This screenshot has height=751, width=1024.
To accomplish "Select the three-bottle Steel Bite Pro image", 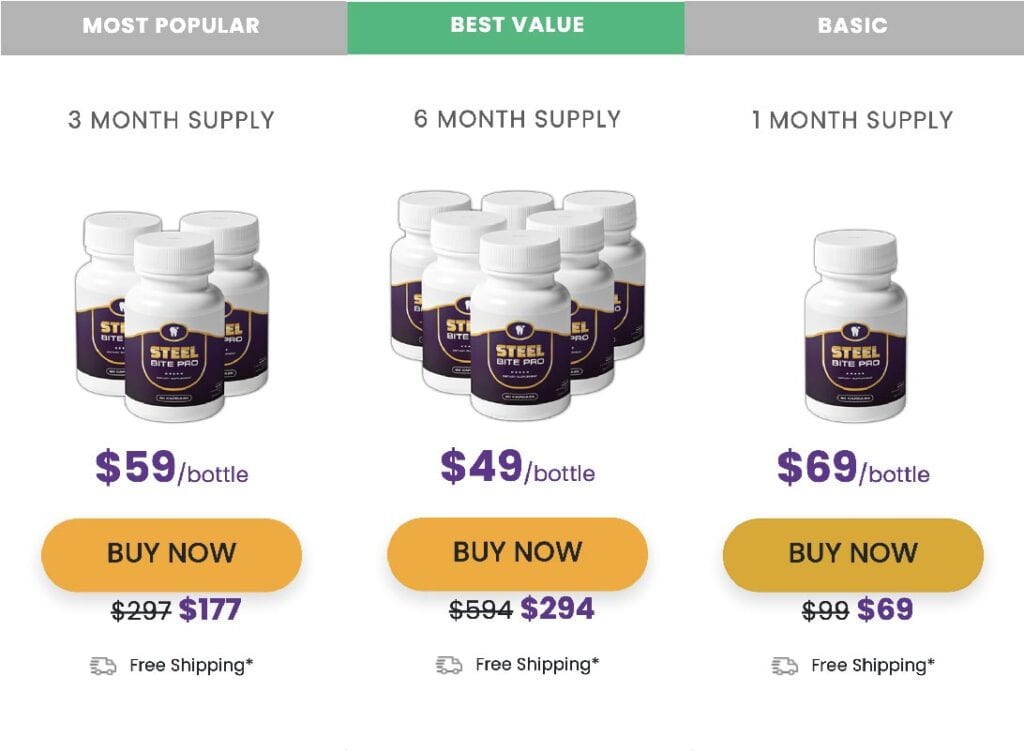I will 172,315.
